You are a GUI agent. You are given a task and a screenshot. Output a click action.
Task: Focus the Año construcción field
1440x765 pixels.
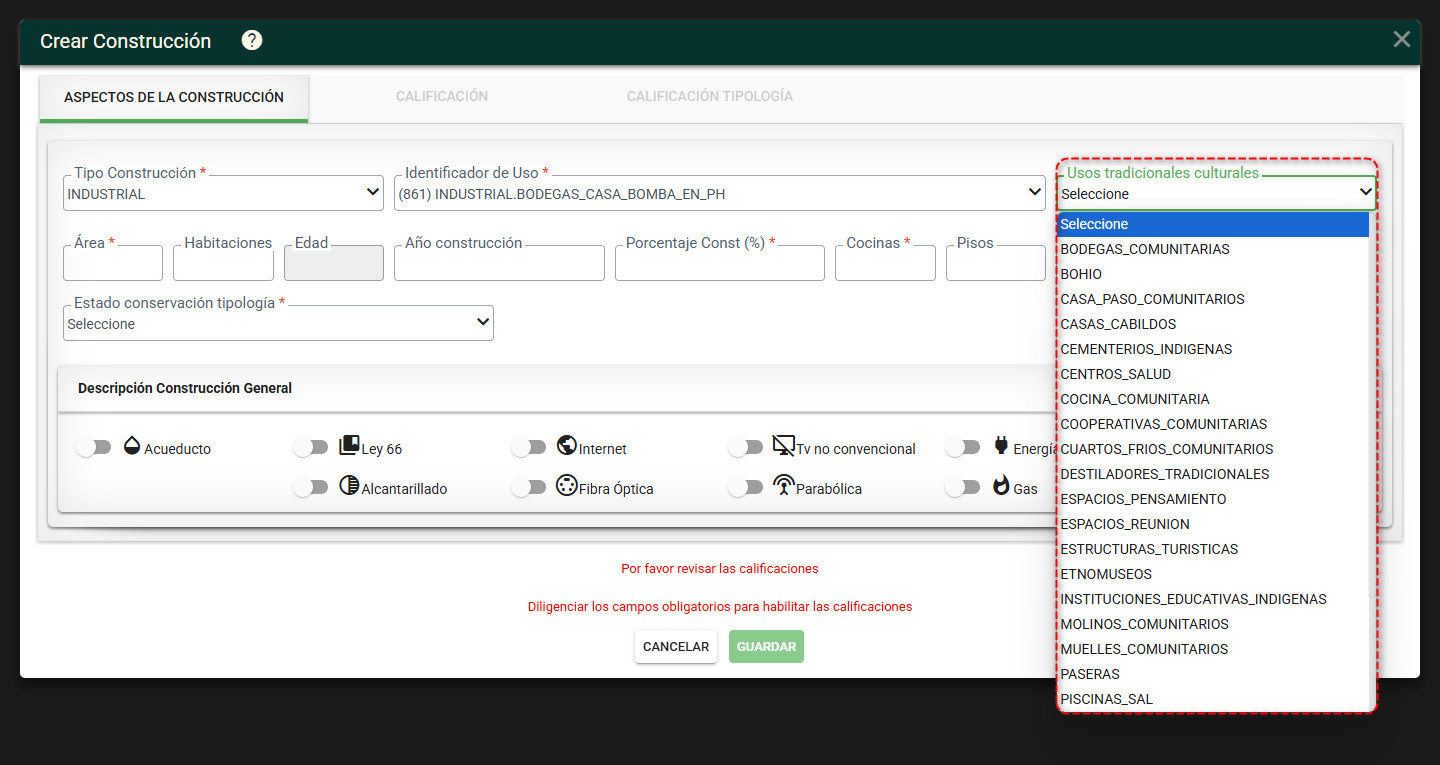coord(499,263)
